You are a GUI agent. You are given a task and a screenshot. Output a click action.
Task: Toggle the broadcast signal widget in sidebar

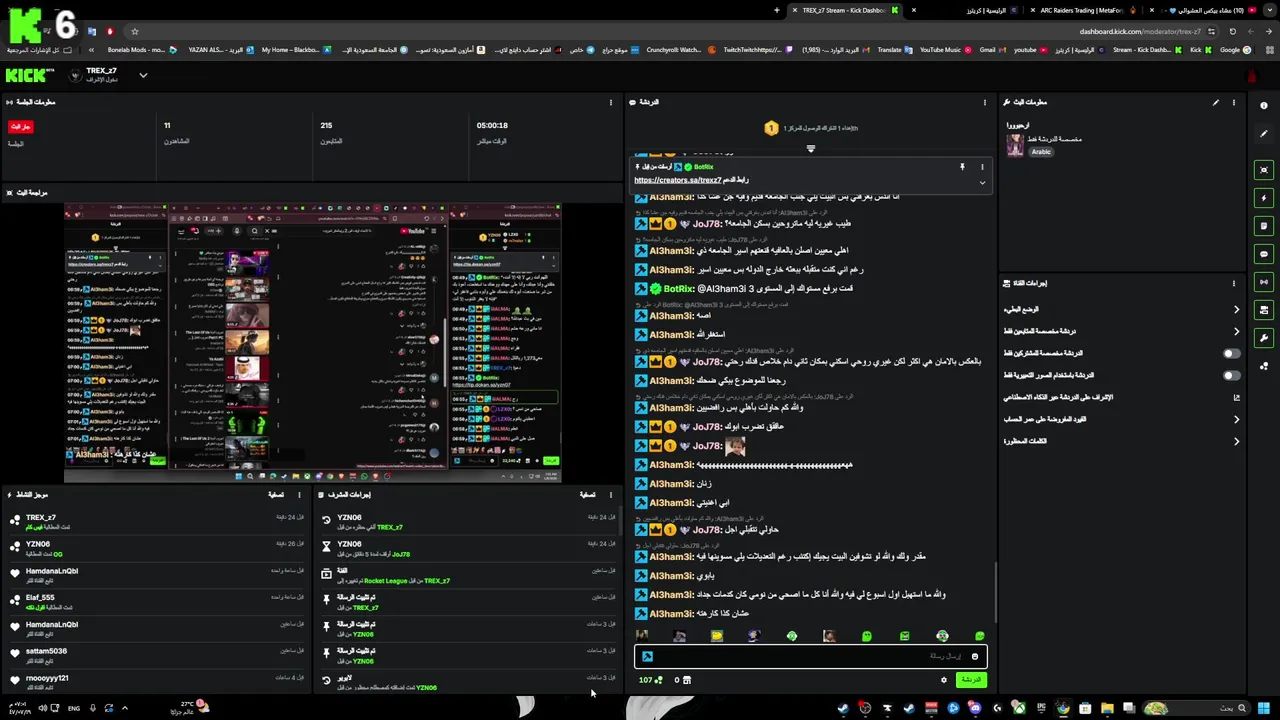(1264, 282)
